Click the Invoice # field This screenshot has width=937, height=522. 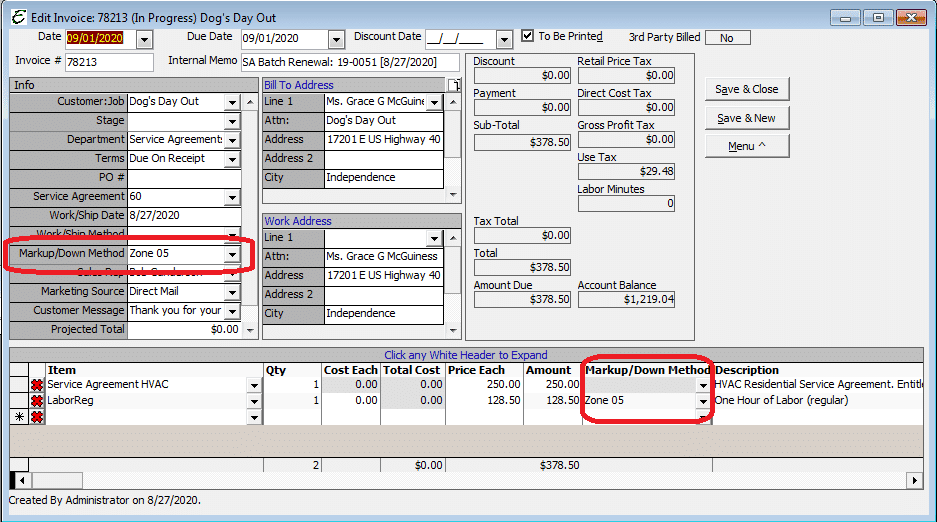(x=109, y=62)
